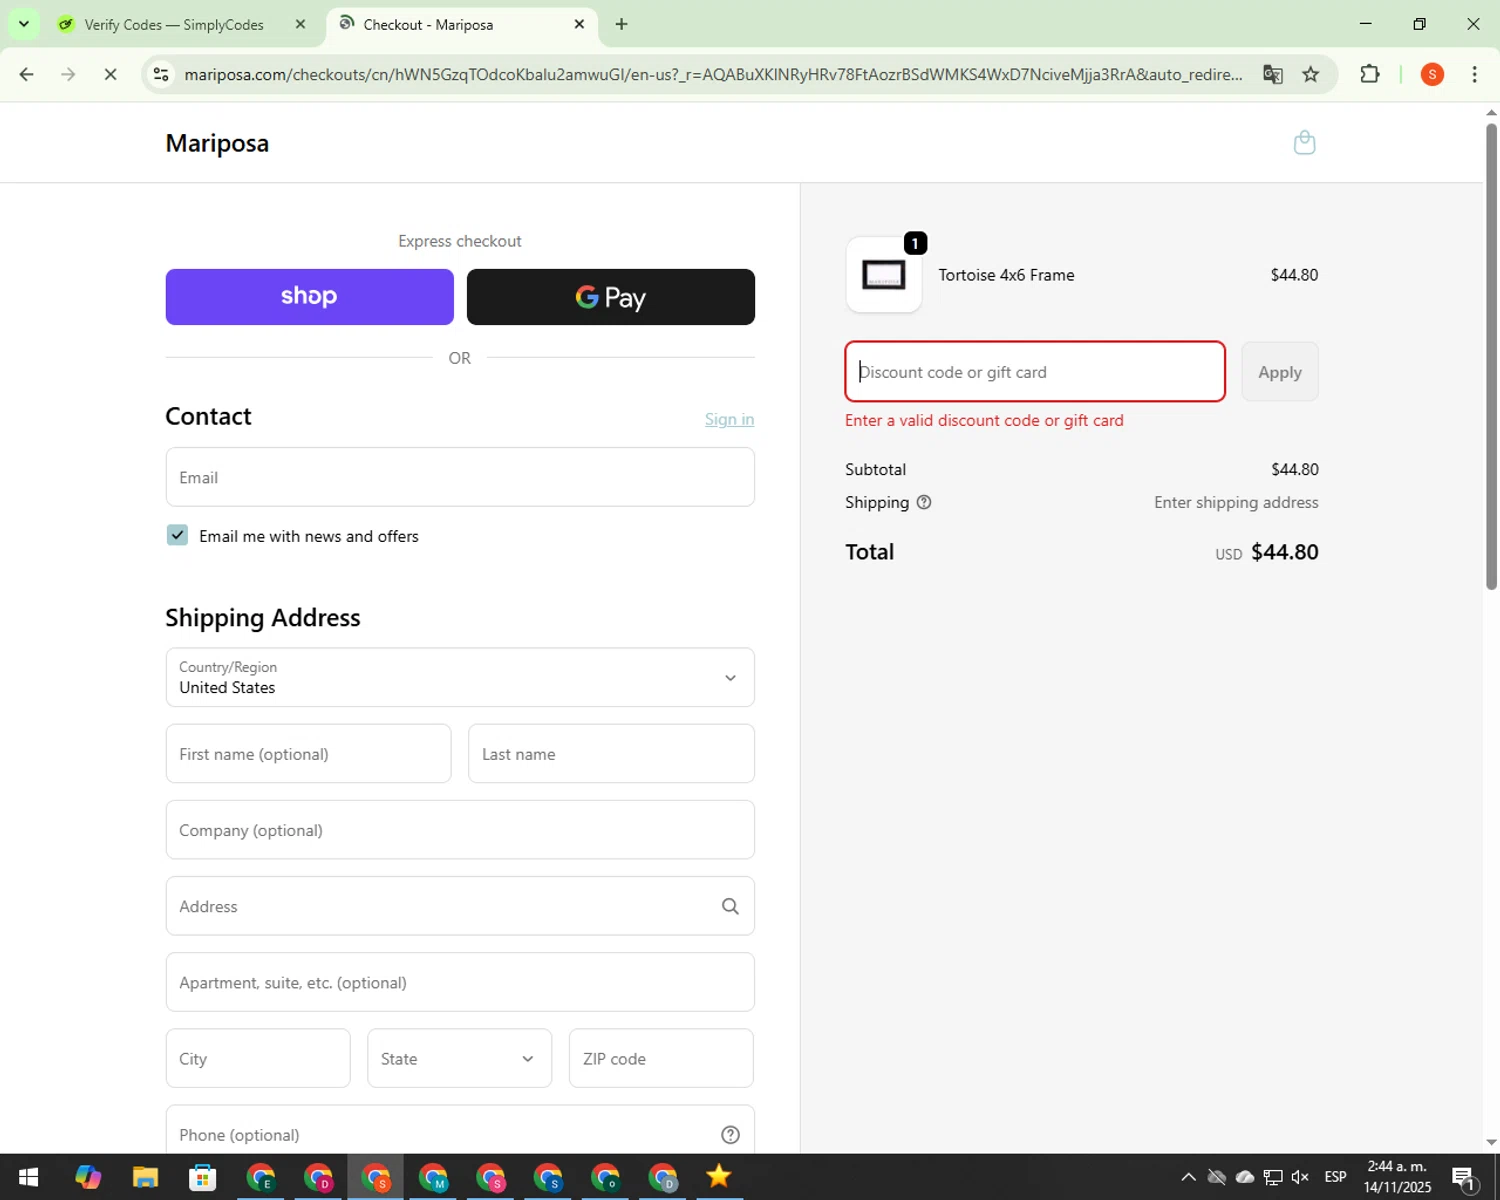Screen dimensions: 1500x1200
Task: Show hidden system tray icons
Action: tap(1188, 1177)
